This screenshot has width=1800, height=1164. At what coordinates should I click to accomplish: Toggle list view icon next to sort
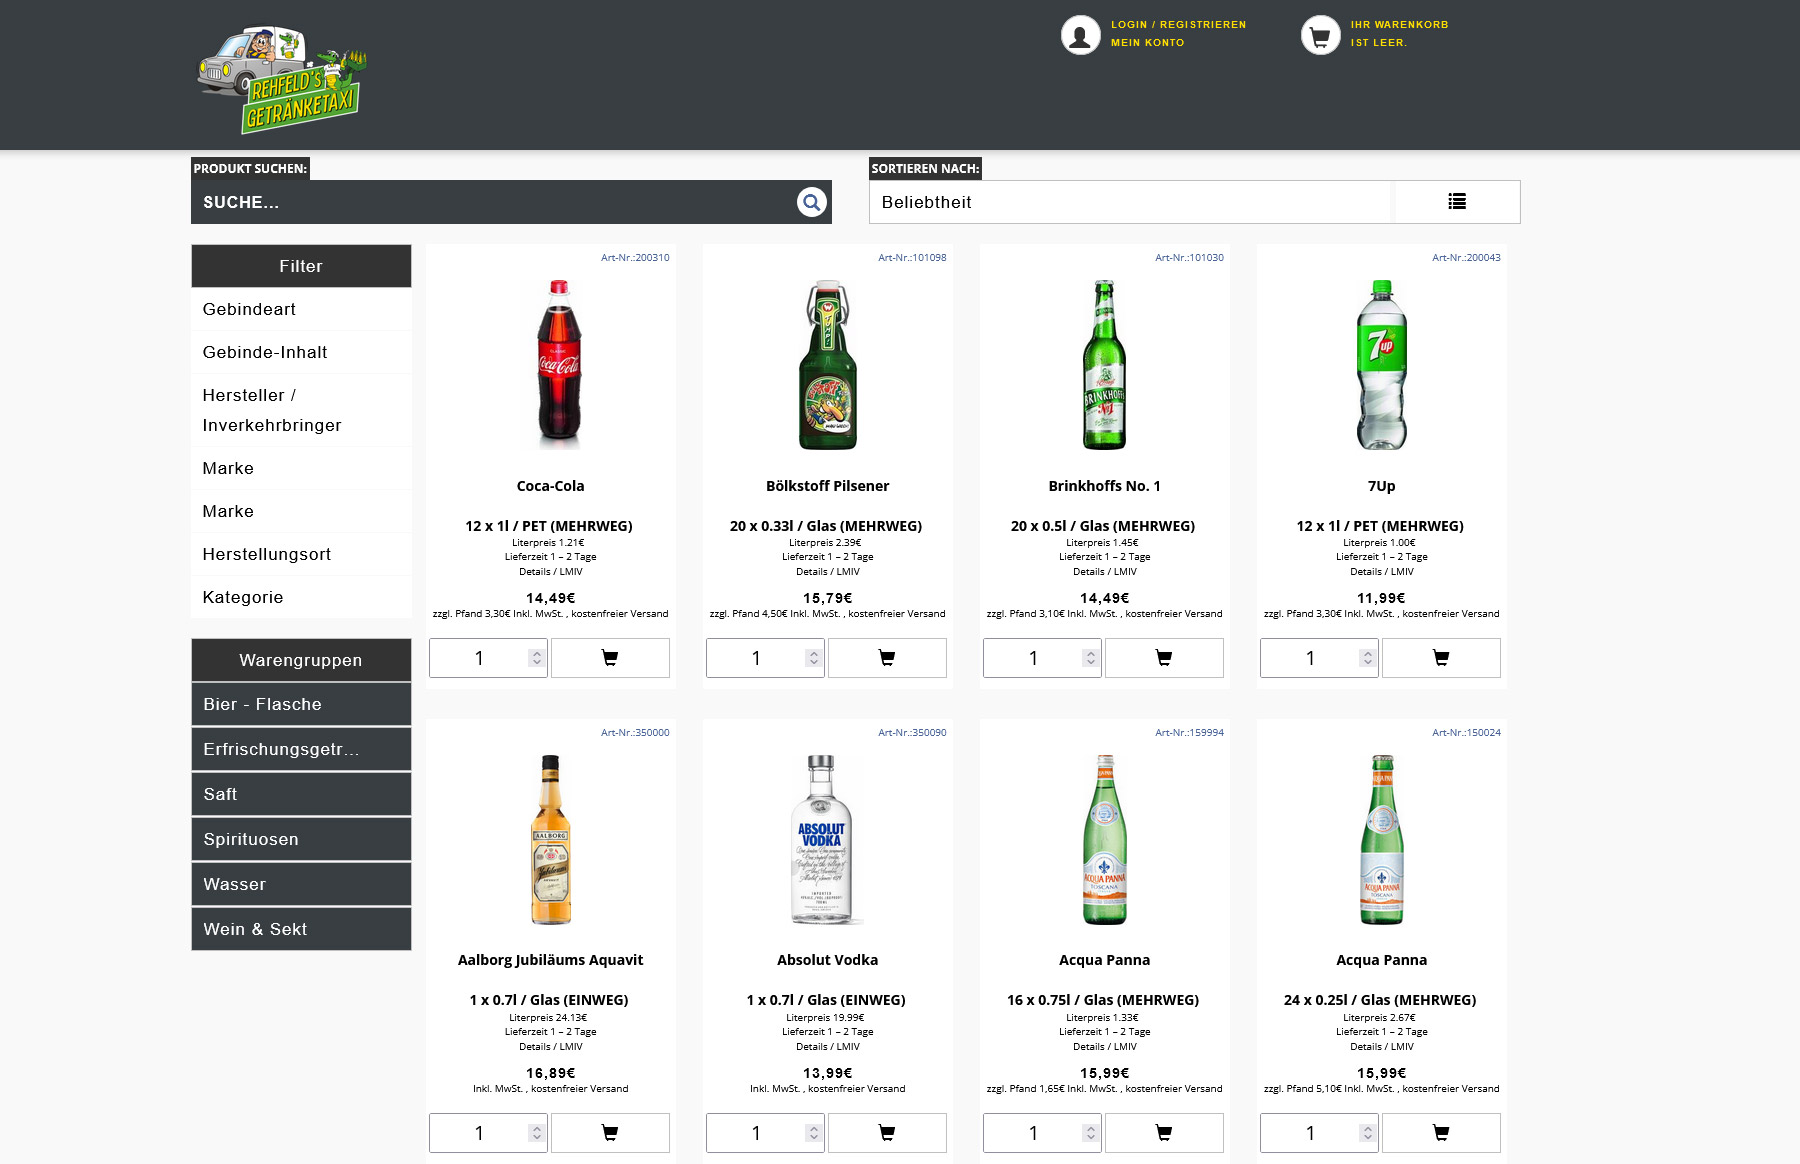(1457, 202)
